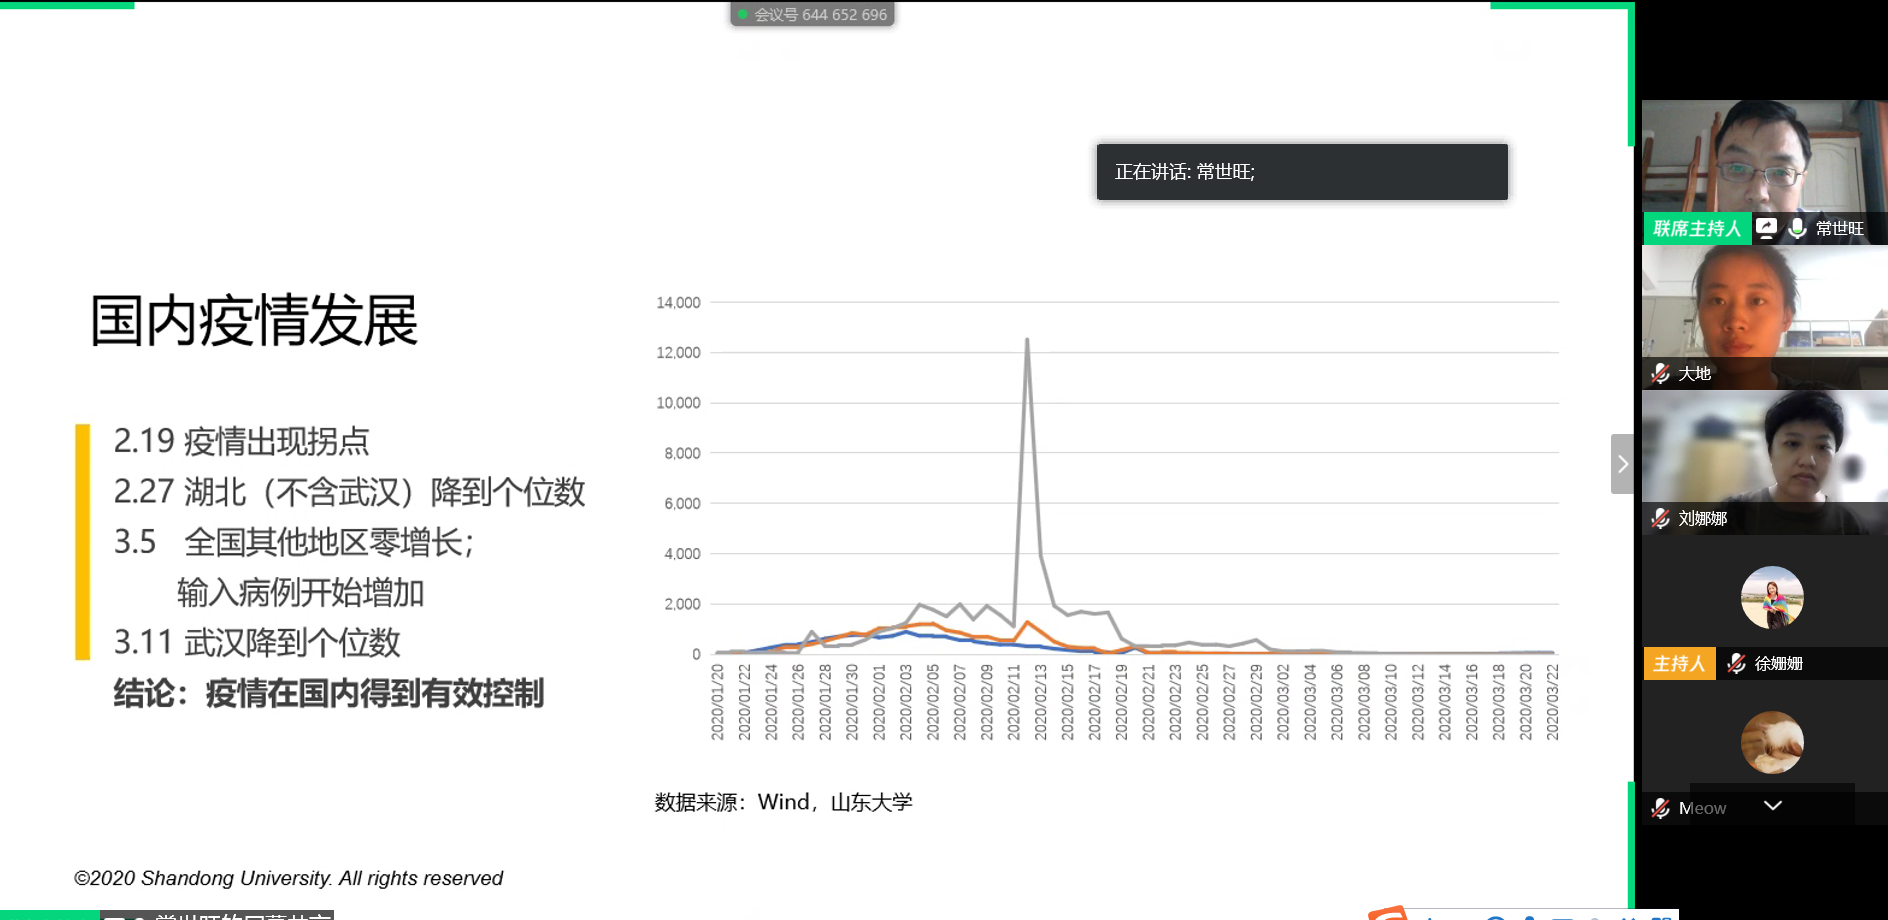Toggle the muted microphone for 刘娜娜
Viewport: 1888px width, 920px height.
[x=1660, y=518]
